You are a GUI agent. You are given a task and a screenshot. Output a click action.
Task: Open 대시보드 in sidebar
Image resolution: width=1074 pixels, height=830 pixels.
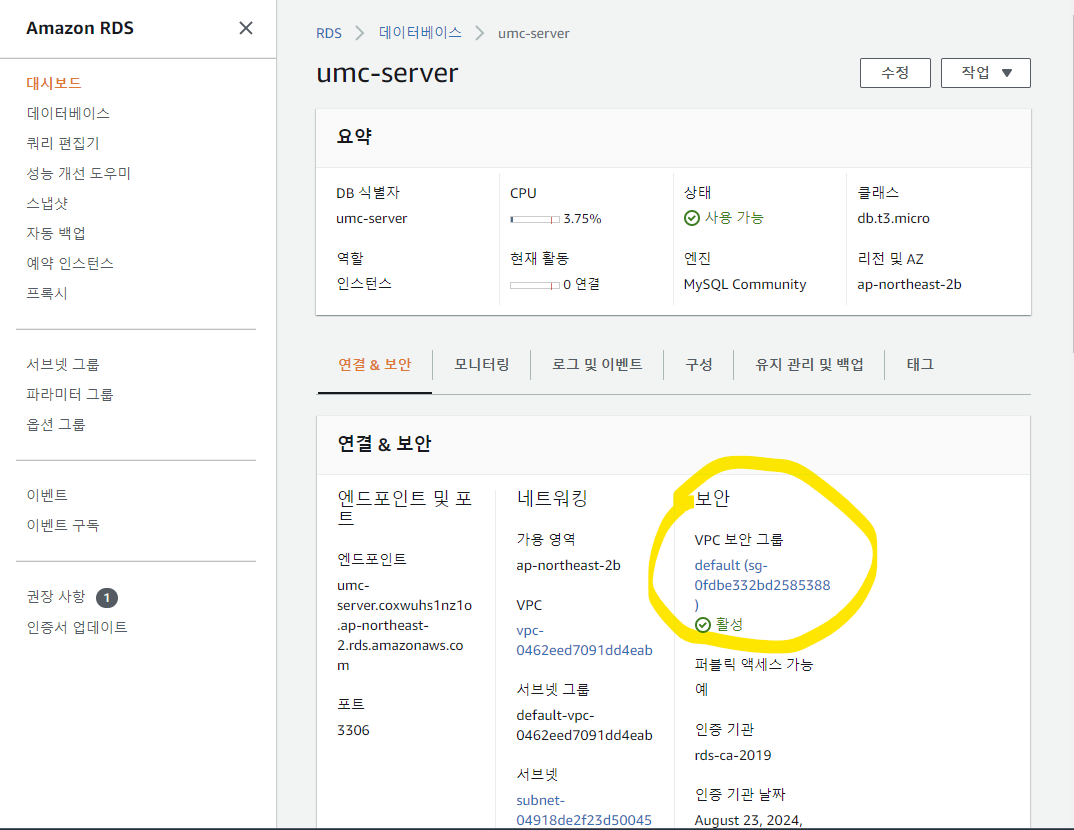click(54, 83)
